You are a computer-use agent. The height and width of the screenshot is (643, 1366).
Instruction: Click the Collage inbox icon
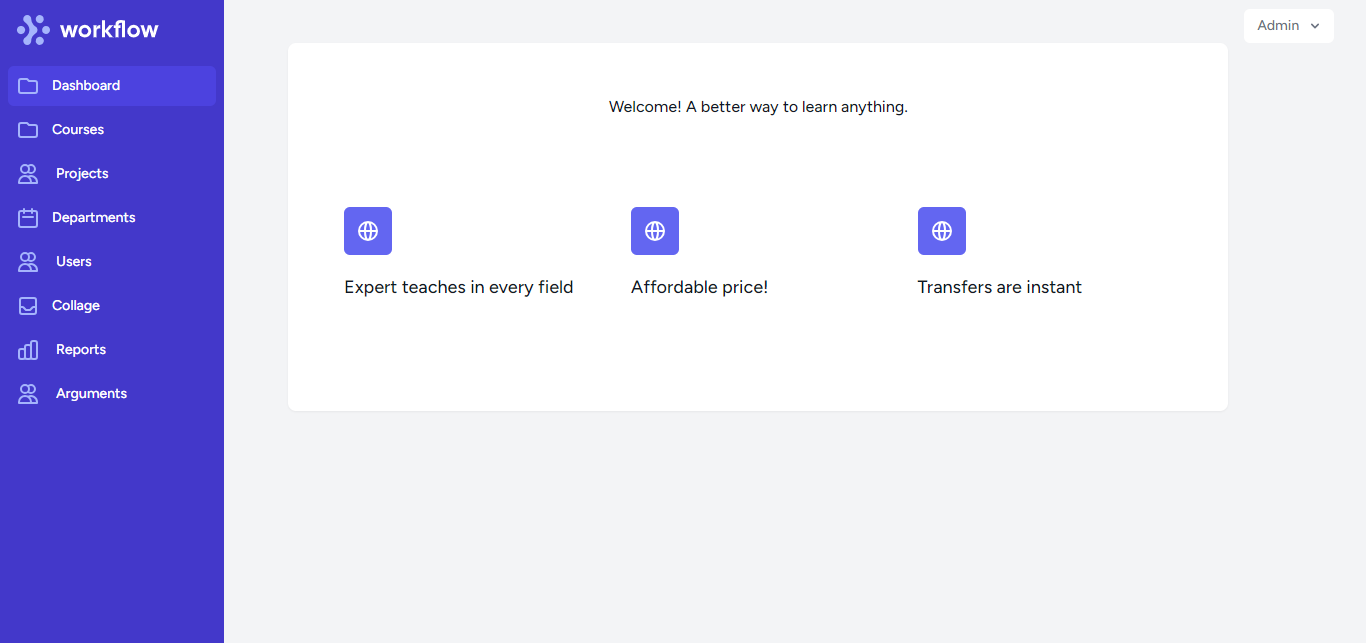point(28,305)
